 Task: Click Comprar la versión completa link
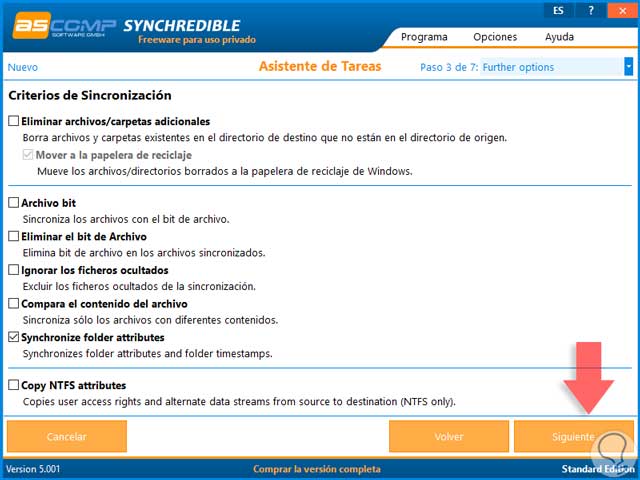(317, 469)
